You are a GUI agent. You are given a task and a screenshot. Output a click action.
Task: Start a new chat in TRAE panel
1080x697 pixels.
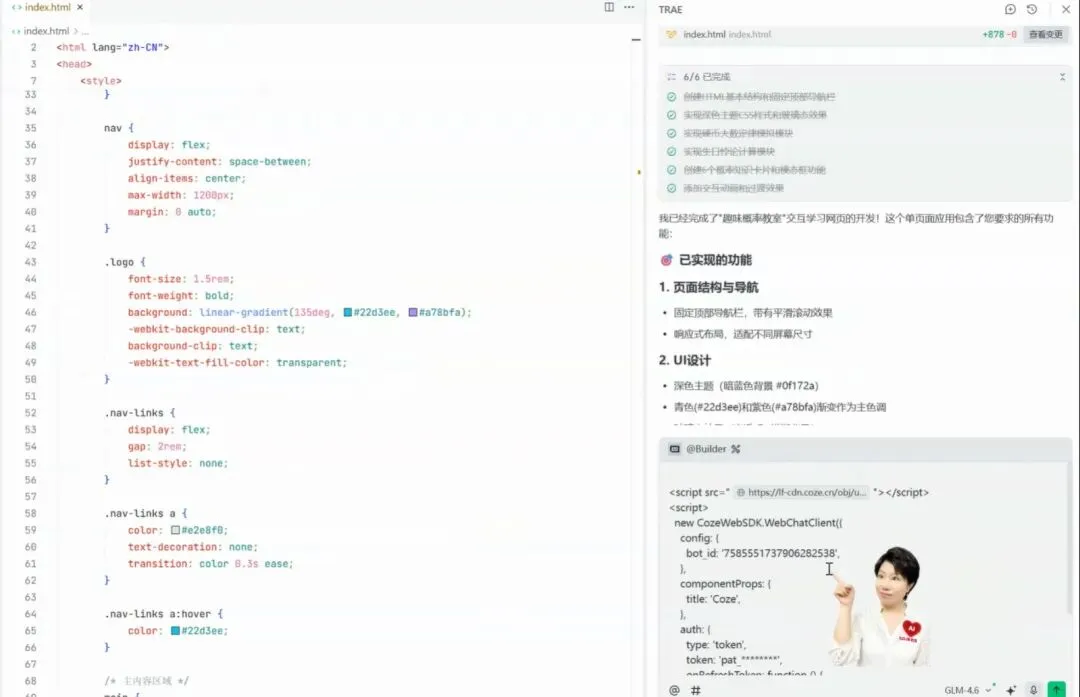point(1010,9)
